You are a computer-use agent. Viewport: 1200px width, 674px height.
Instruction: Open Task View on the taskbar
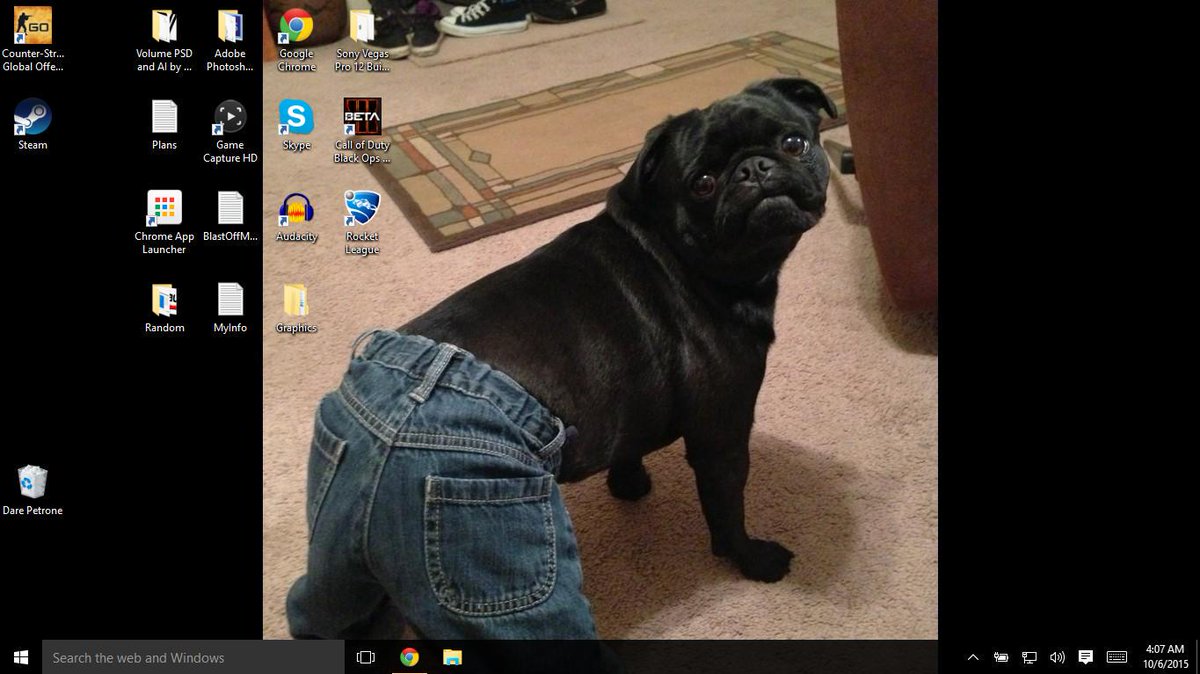(x=365, y=657)
